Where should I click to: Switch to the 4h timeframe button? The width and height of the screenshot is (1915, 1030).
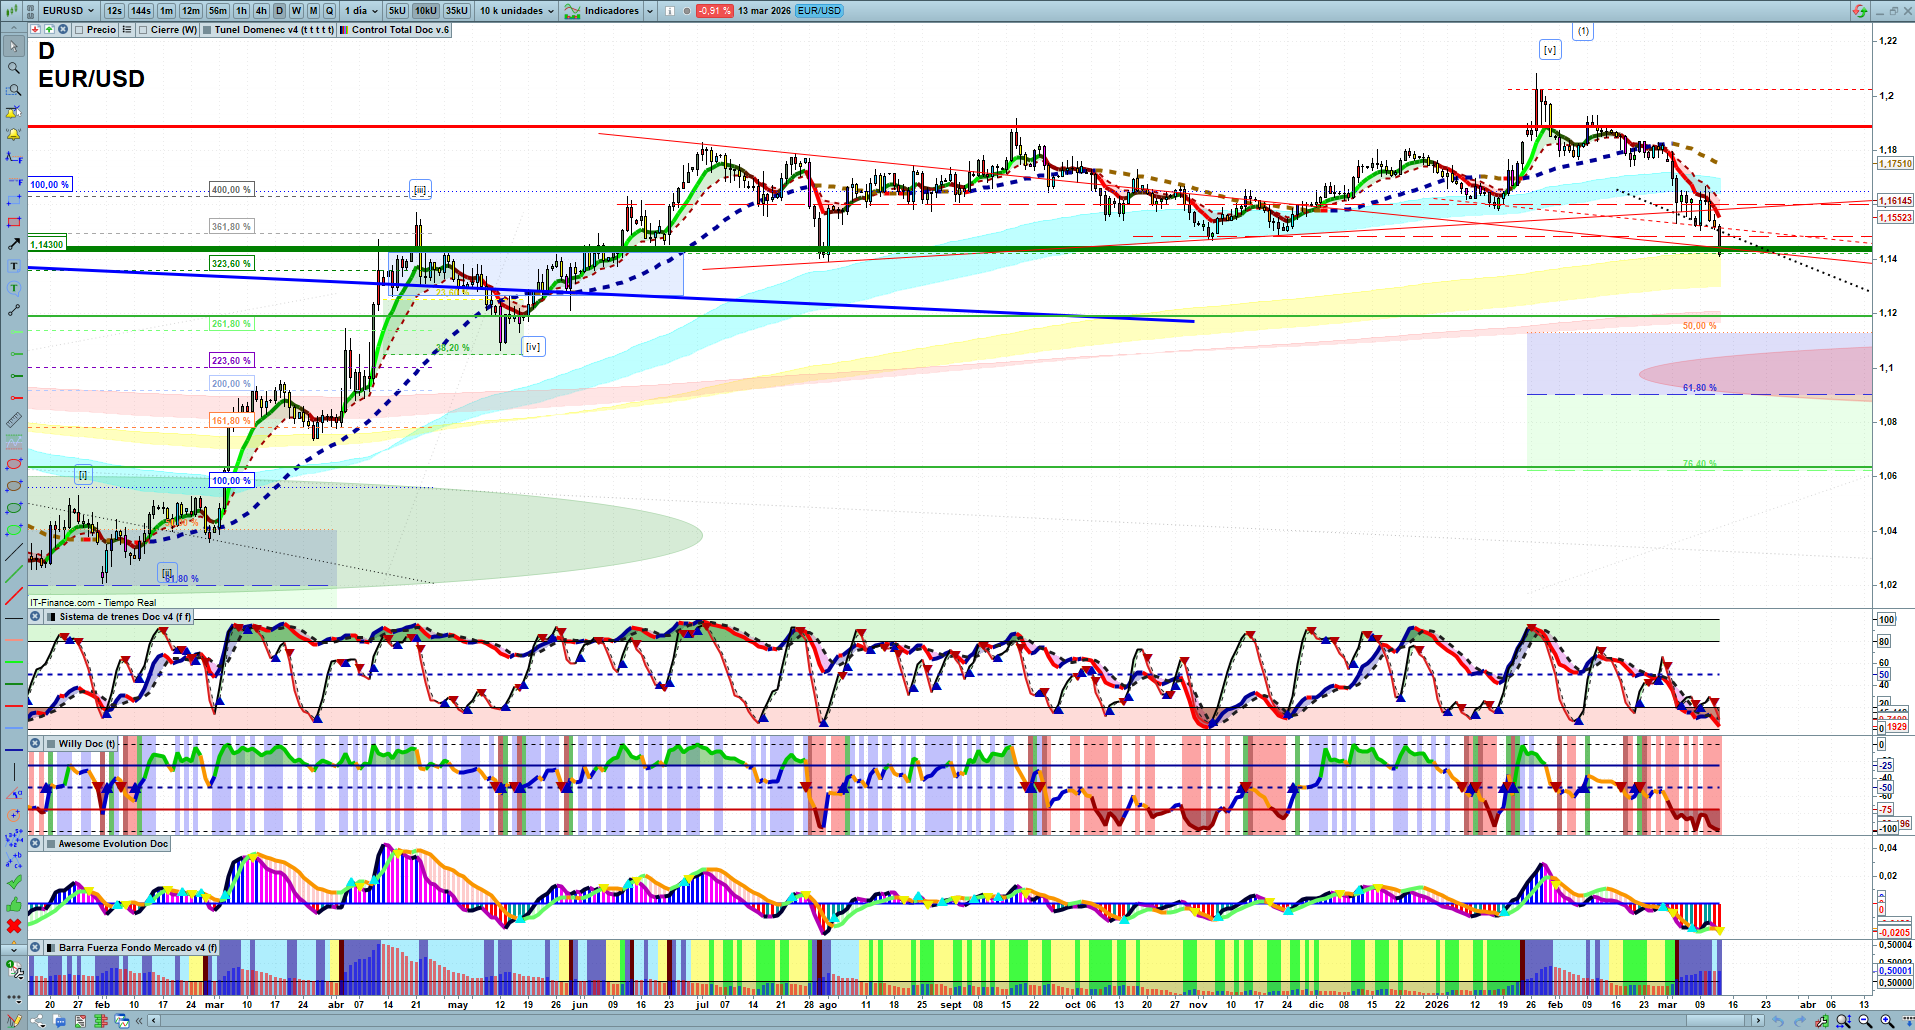(x=261, y=11)
